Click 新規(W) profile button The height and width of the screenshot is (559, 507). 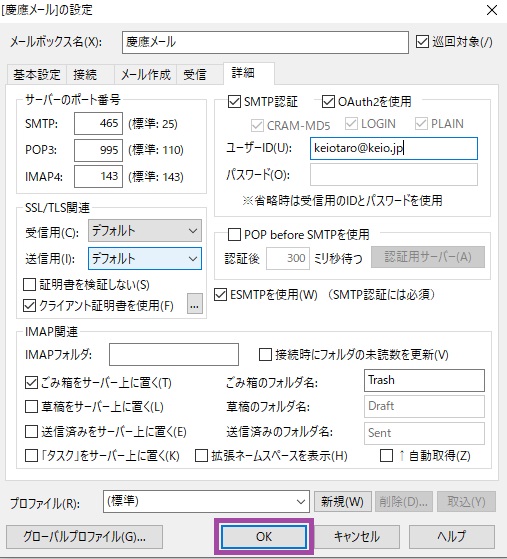[x=342, y=502]
